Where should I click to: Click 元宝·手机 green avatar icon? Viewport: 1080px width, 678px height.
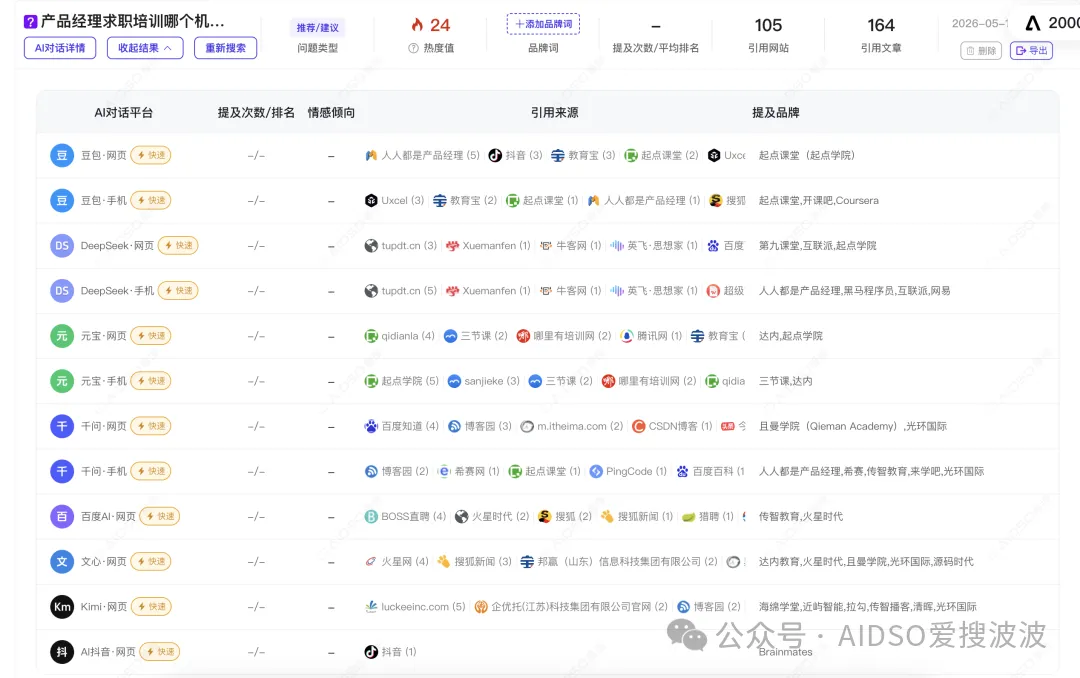coord(62,381)
